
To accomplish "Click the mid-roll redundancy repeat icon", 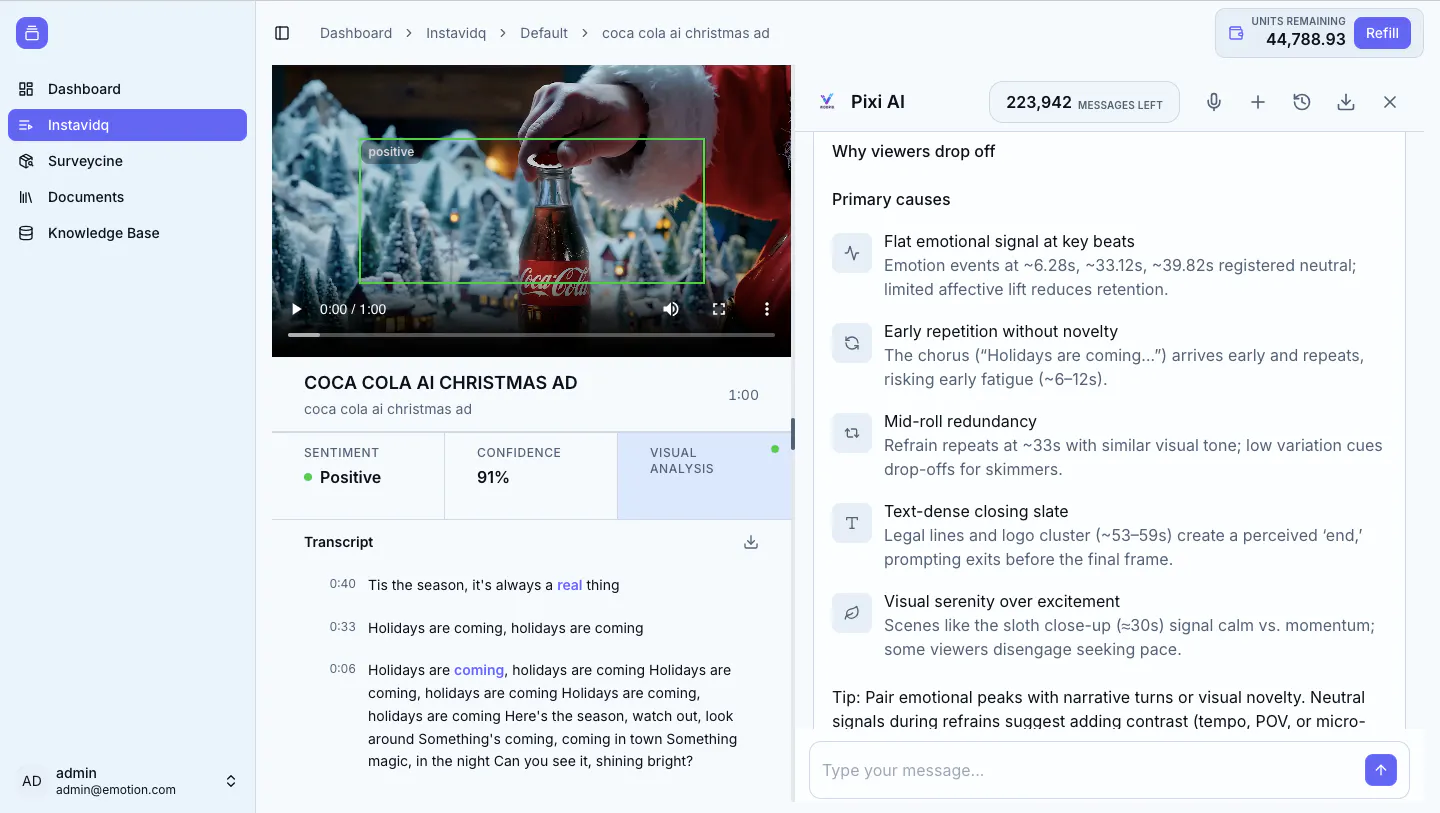I will point(852,433).
